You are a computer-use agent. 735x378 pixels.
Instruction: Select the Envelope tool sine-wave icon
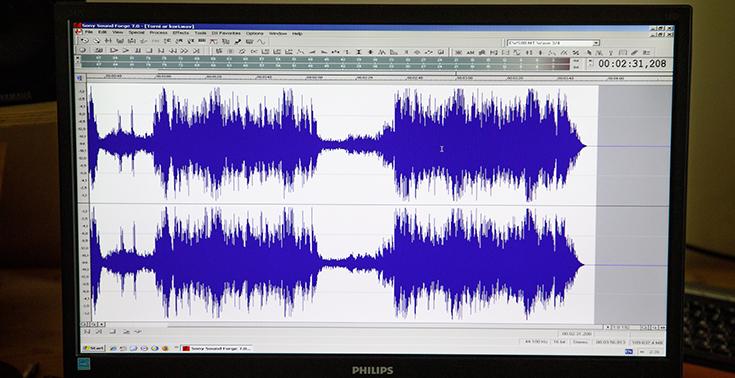pos(262,41)
